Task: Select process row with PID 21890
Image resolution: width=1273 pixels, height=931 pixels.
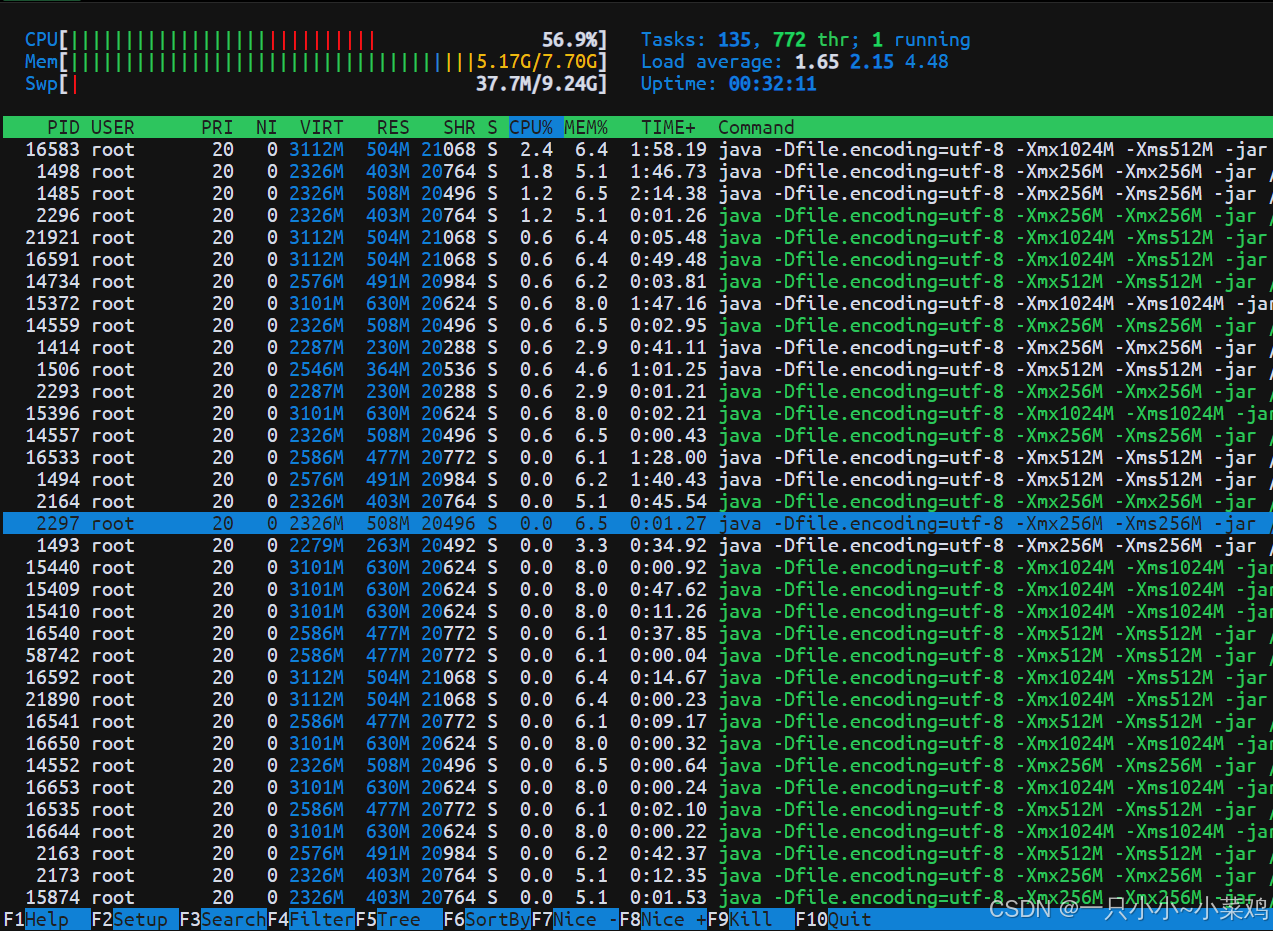Action: coord(636,700)
